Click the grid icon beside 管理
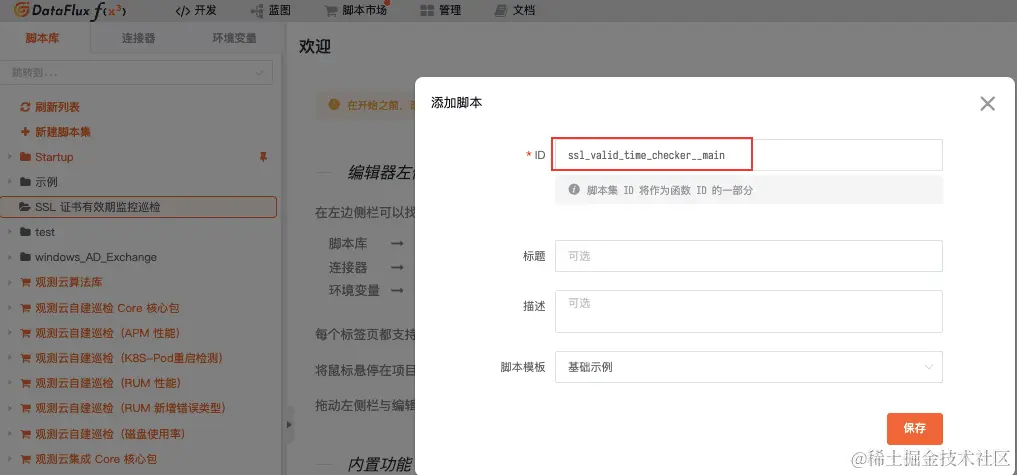1017x475 pixels. coord(427,11)
